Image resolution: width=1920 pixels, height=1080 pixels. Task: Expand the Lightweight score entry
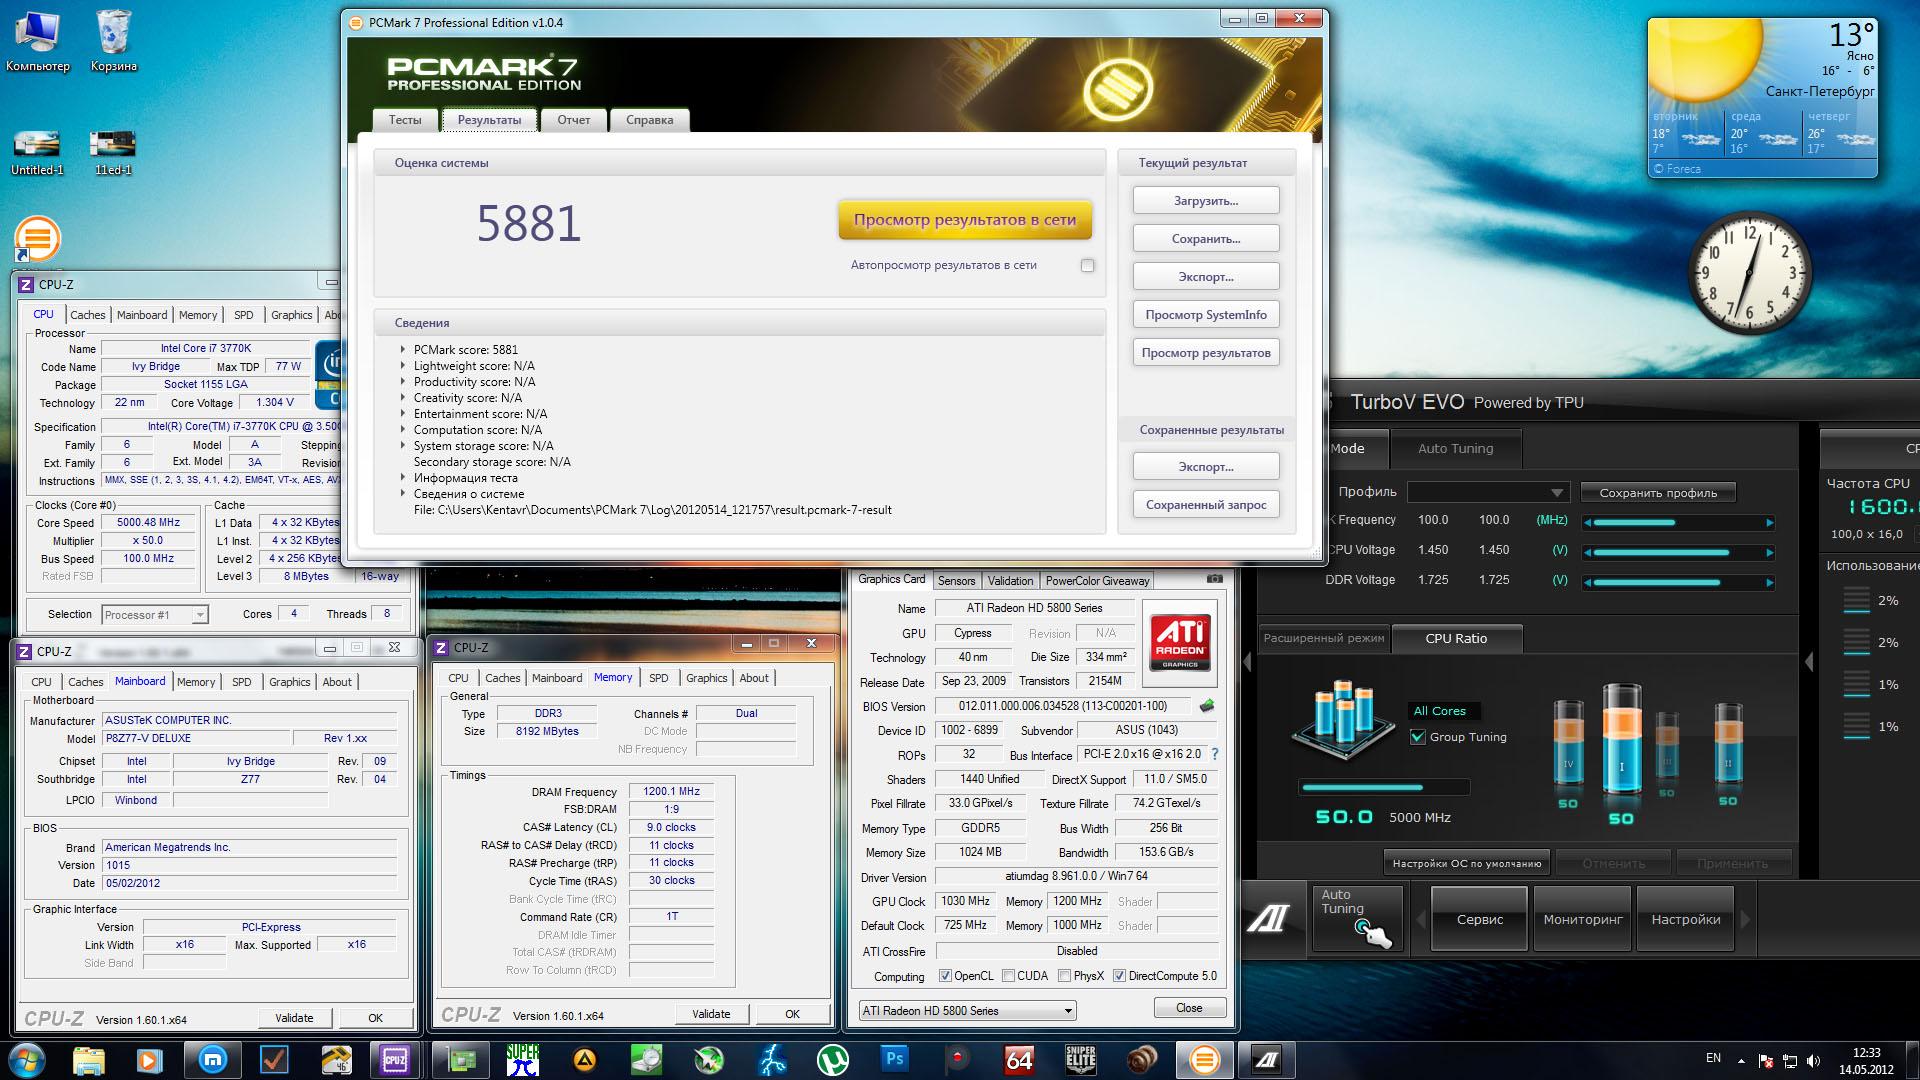(403, 366)
